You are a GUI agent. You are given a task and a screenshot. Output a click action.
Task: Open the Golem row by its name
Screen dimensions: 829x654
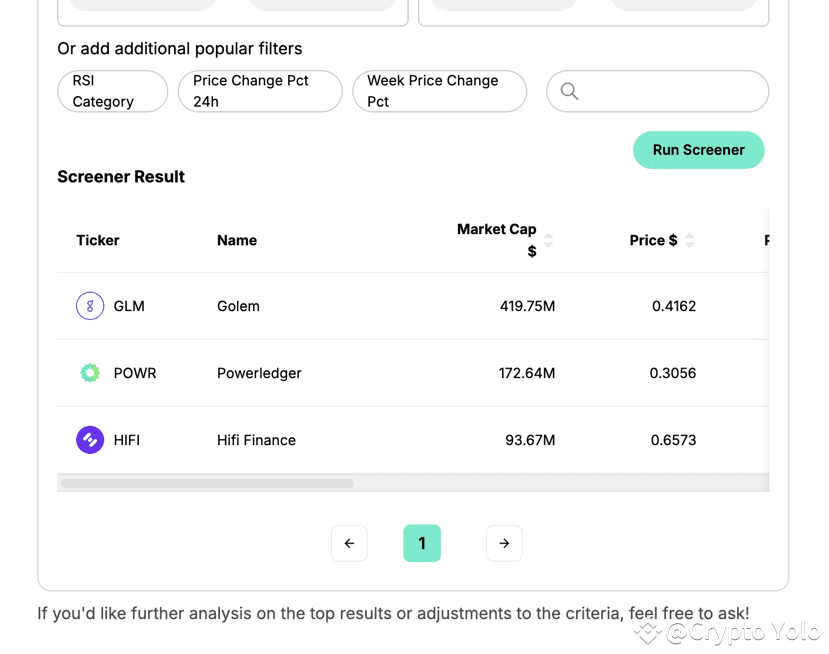(238, 306)
